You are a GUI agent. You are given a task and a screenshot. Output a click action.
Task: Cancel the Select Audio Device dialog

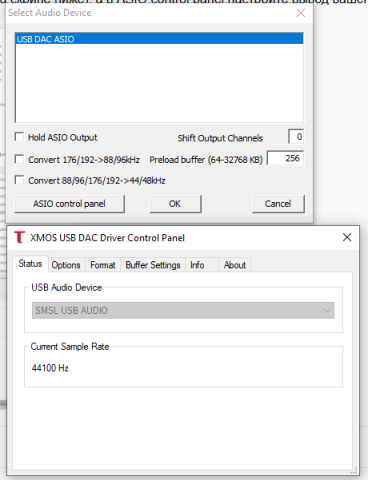[278, 204]
